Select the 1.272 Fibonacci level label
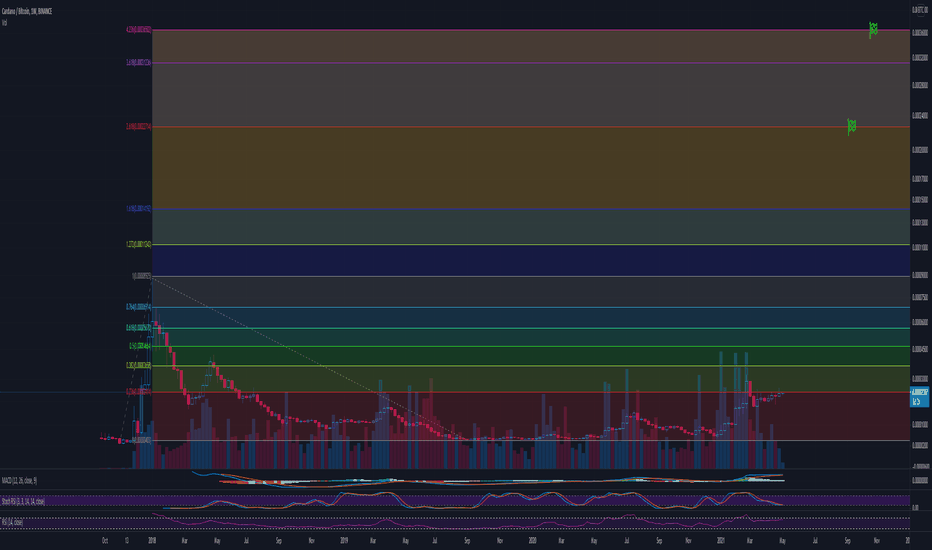Screen dimensions: 932x550 coord(138,244)
